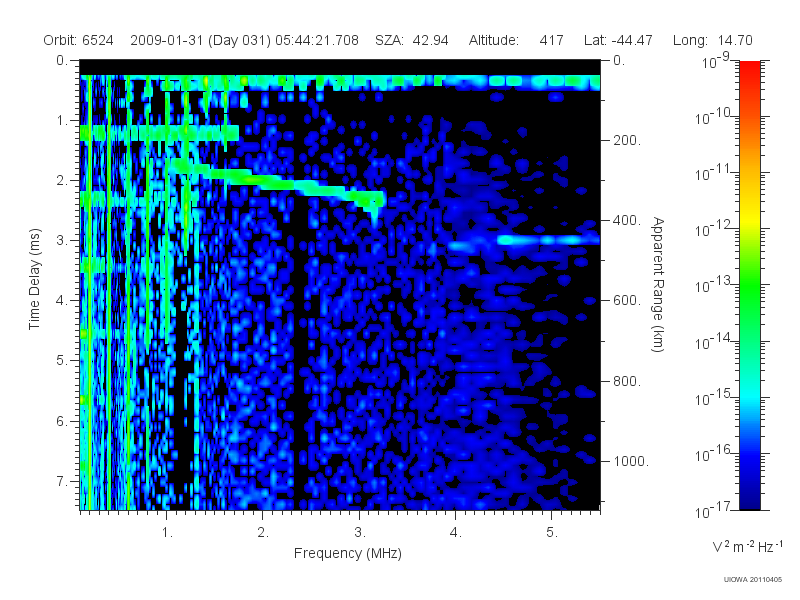Viewport: 800px width, 600px height.
Task: Click the 3. tick on frequency axis
Action: [x=360, y=532]
